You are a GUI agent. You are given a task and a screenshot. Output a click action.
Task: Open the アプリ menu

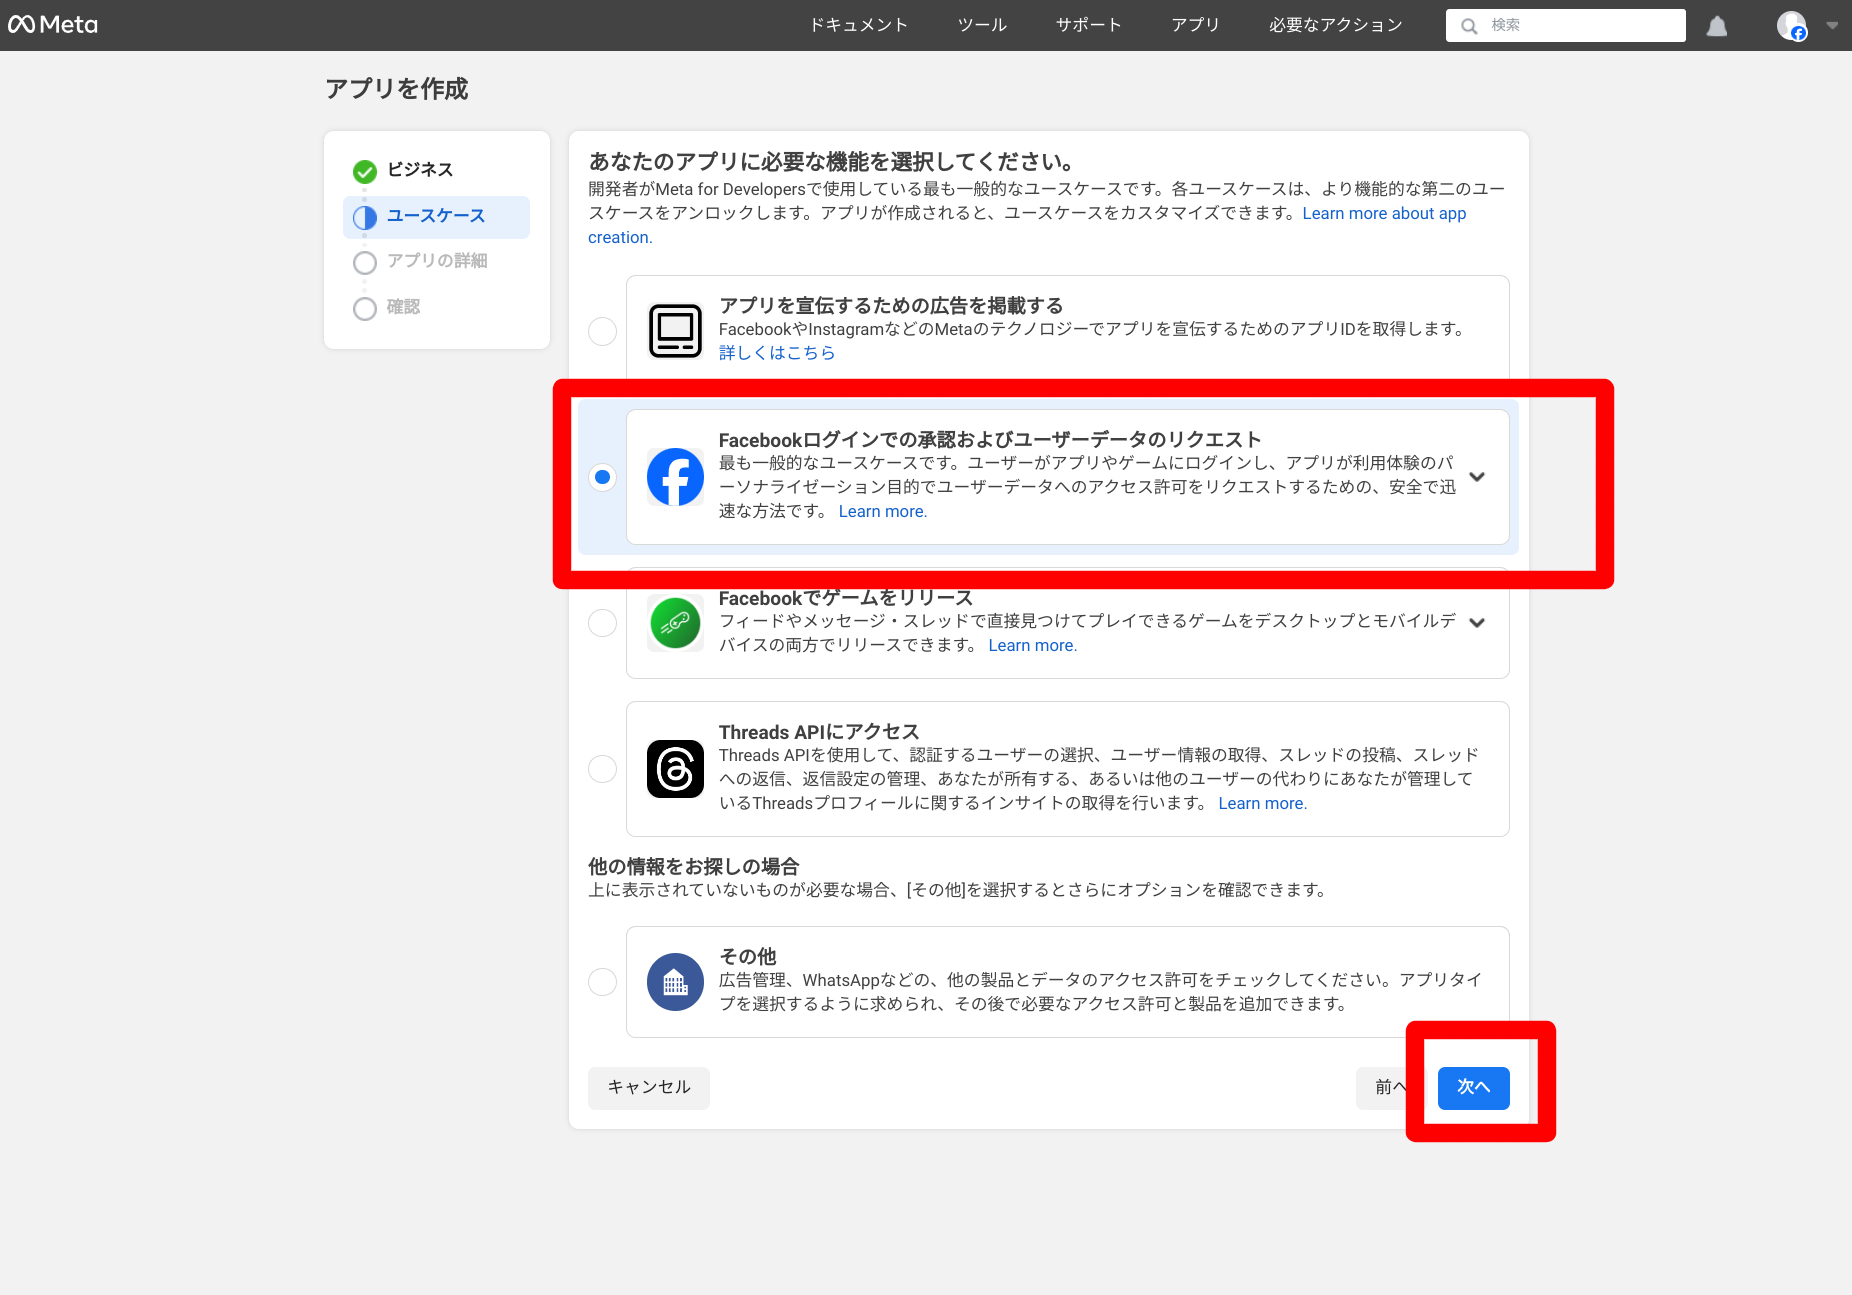[x=1195, y=25]
